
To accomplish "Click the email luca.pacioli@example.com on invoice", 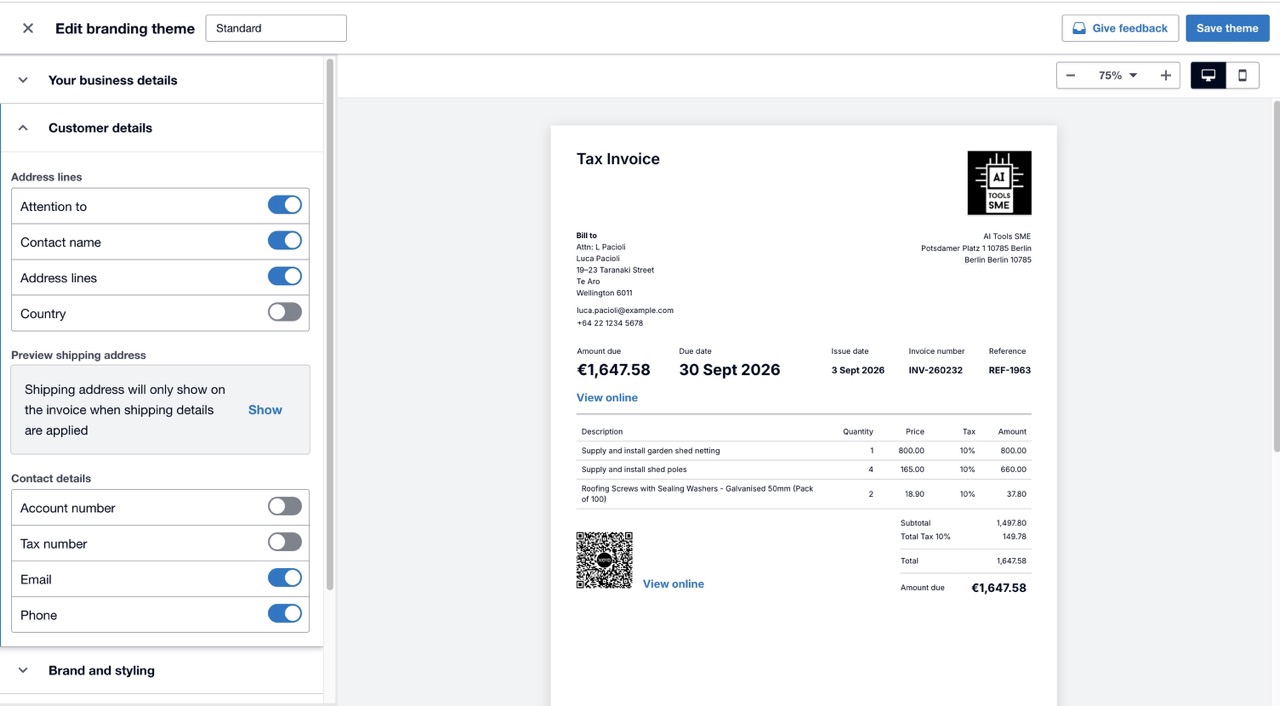I will point(625,311).
